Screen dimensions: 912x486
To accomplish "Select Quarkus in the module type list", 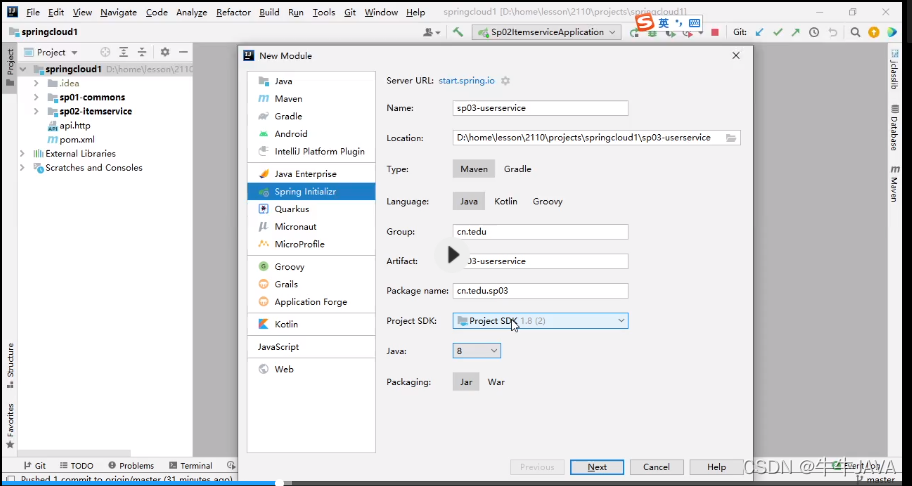I will pos(311,209).
